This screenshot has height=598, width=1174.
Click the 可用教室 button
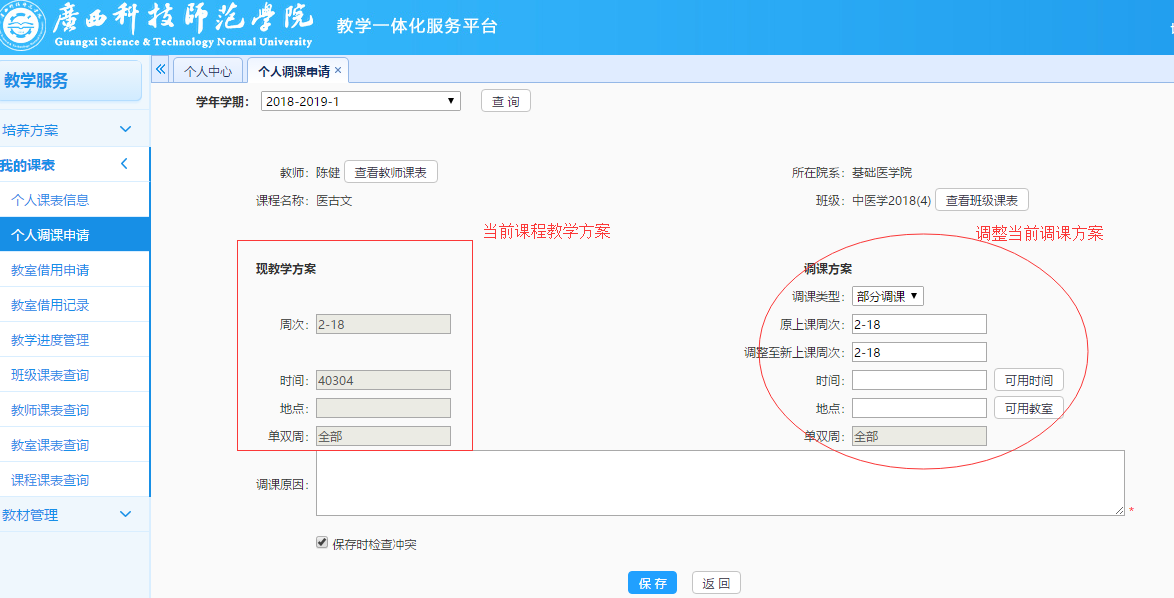(1028, 408)
